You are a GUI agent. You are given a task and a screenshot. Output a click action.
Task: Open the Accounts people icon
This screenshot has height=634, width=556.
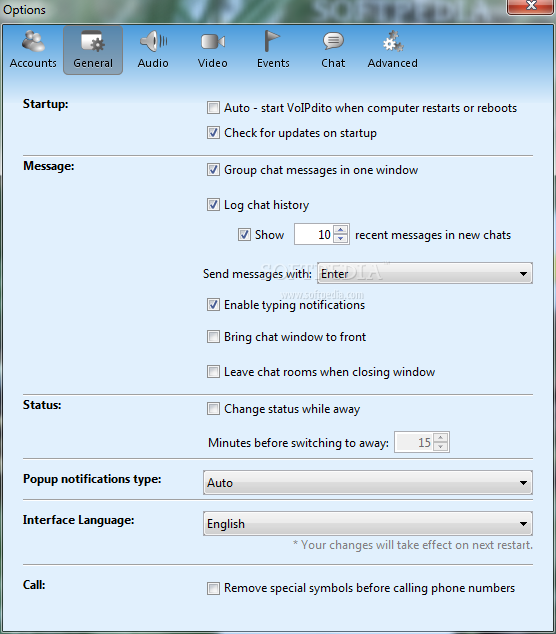click(x=33, y=41)
